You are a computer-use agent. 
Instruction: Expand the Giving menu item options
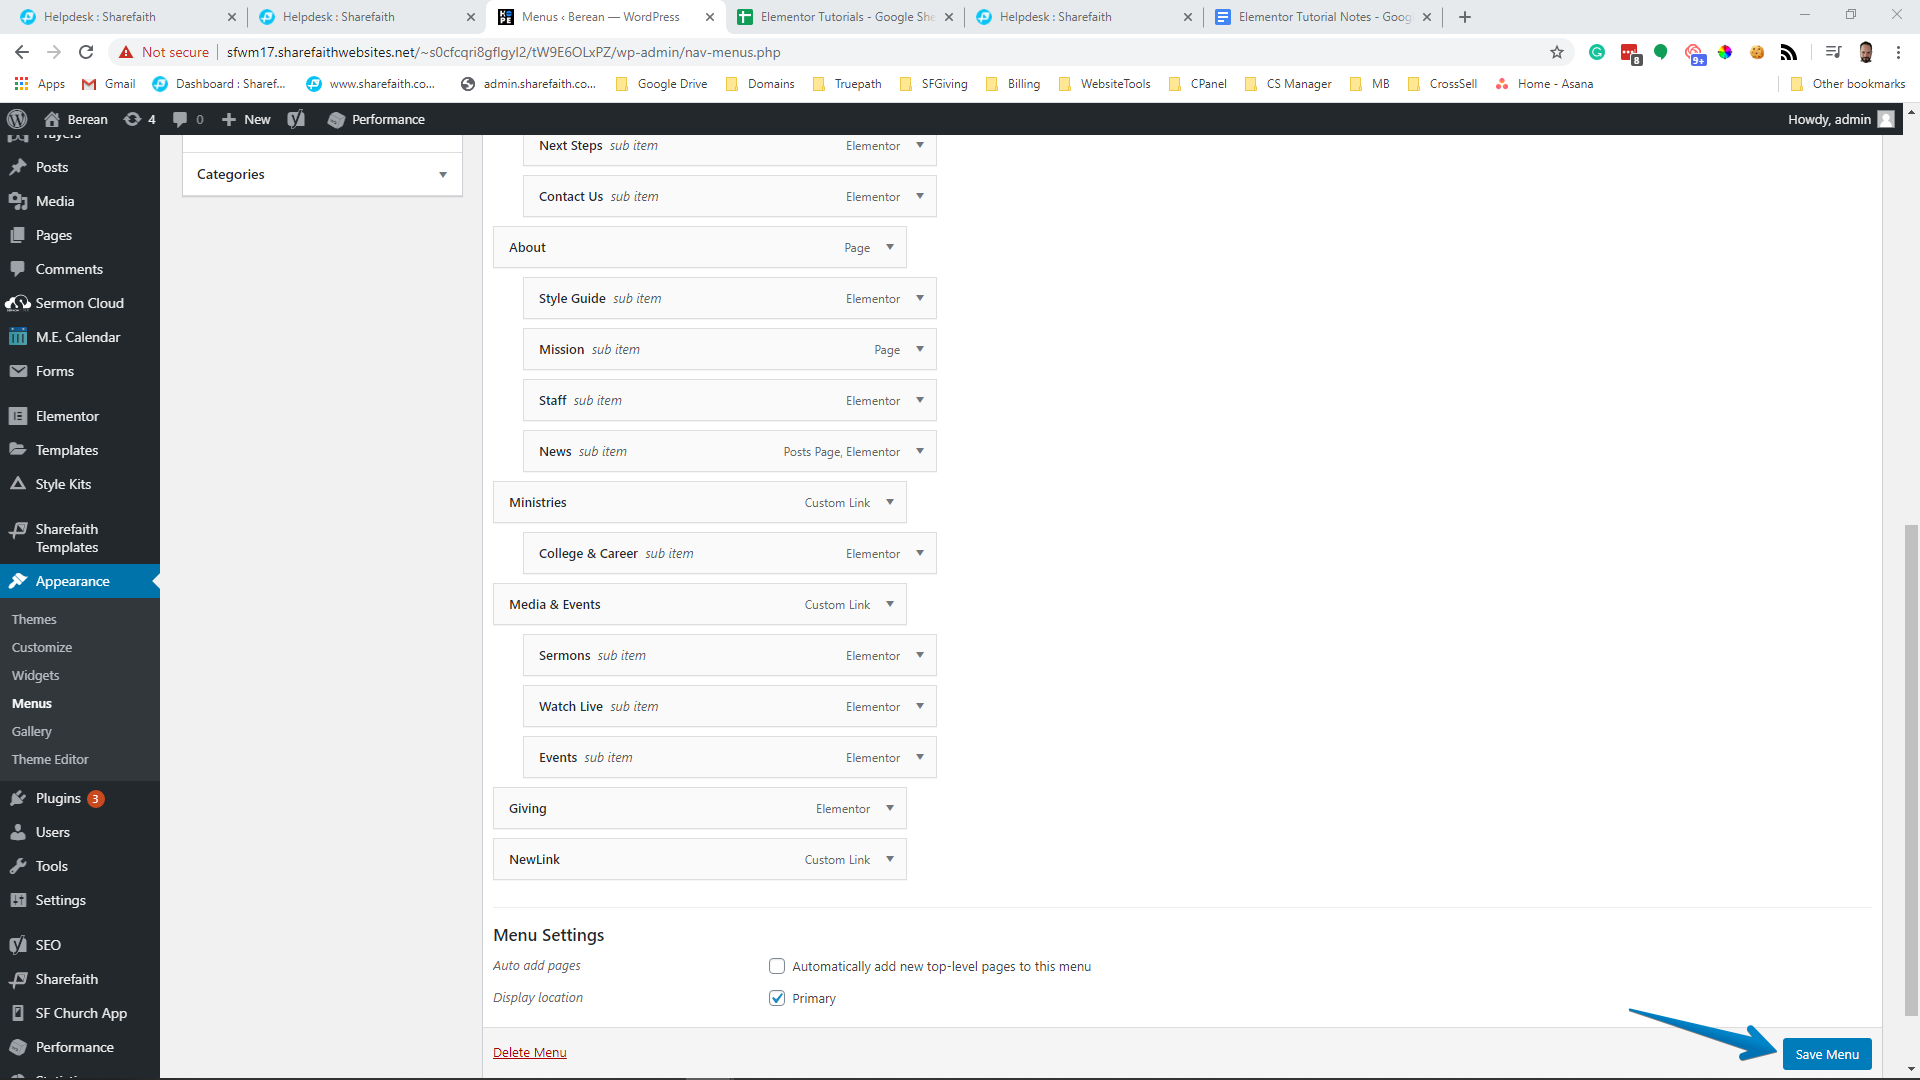pos(889,808)
